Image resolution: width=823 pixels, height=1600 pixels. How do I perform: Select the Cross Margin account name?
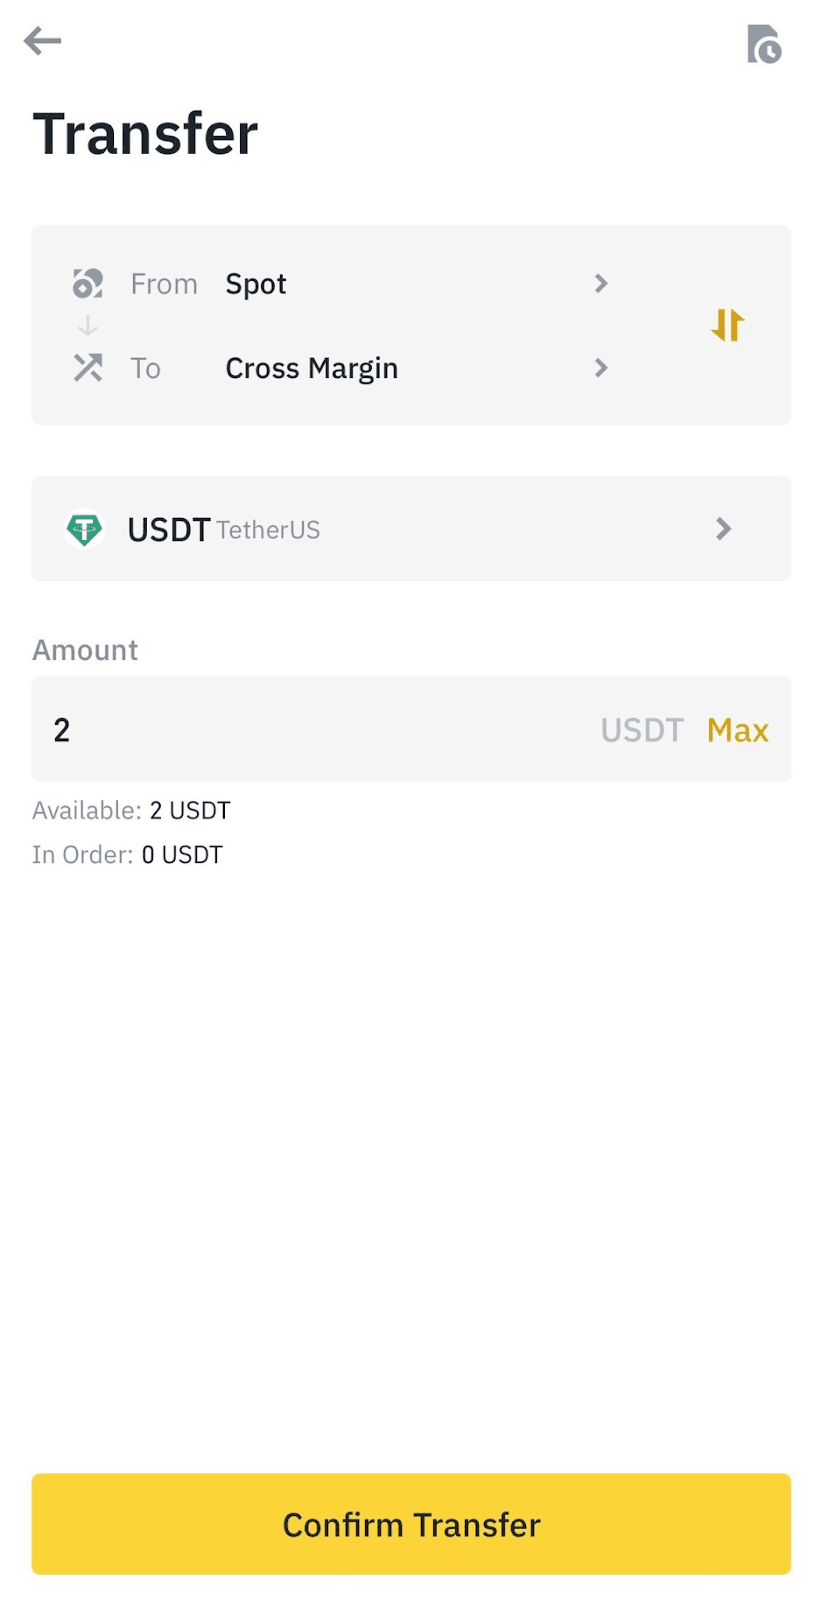pyautogui.click(x=311, y=368)
